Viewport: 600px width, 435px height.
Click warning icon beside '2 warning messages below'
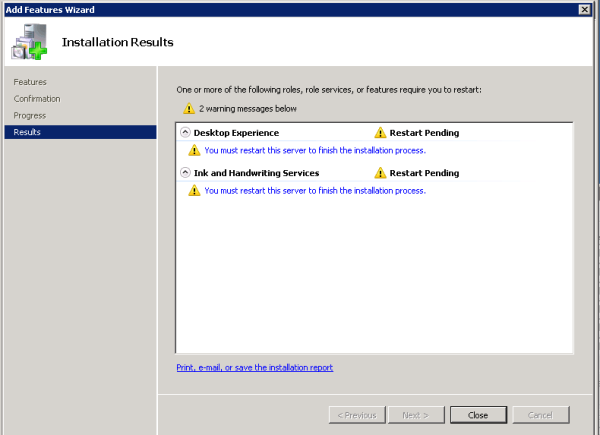coord(189,108)
